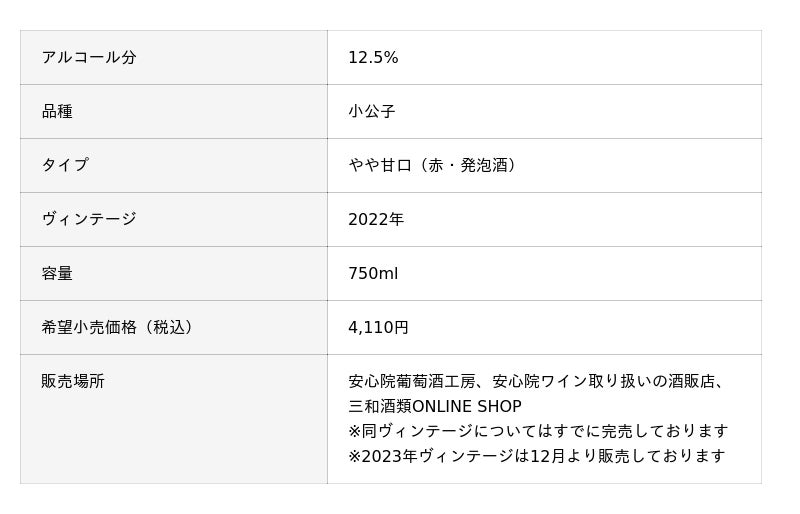
Task: Select the 750ml volume value
Action: coord(373,274)
